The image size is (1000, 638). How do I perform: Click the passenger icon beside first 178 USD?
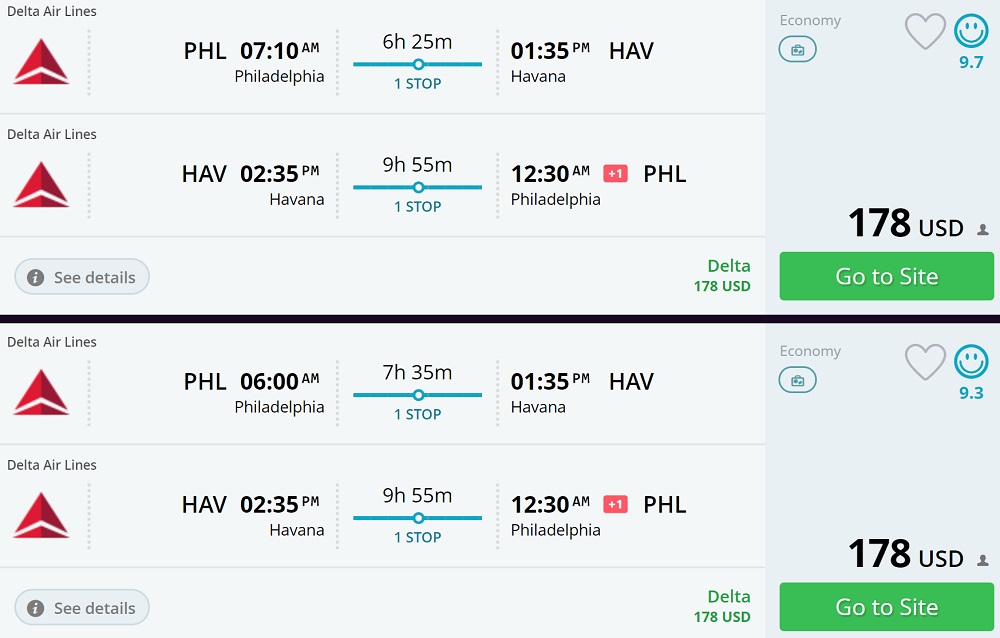click(983, 229)
